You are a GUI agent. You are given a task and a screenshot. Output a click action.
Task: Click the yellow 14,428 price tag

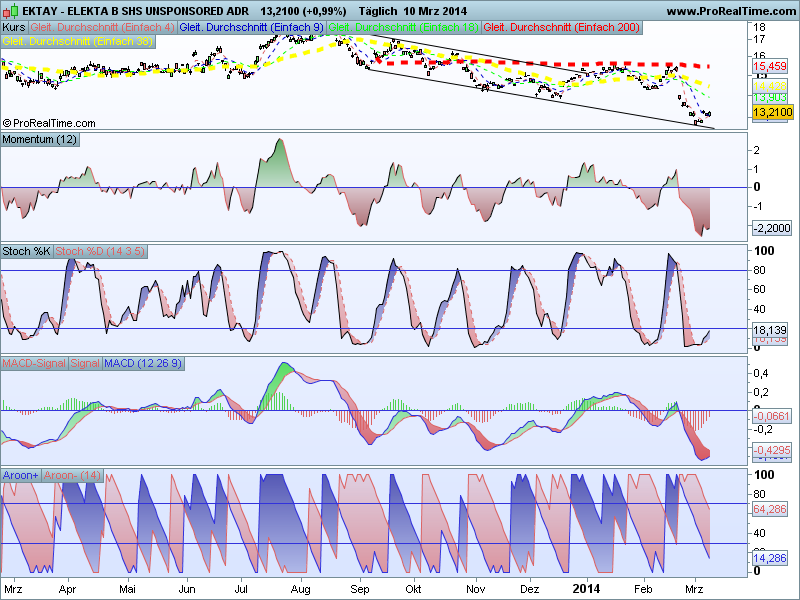769,86
